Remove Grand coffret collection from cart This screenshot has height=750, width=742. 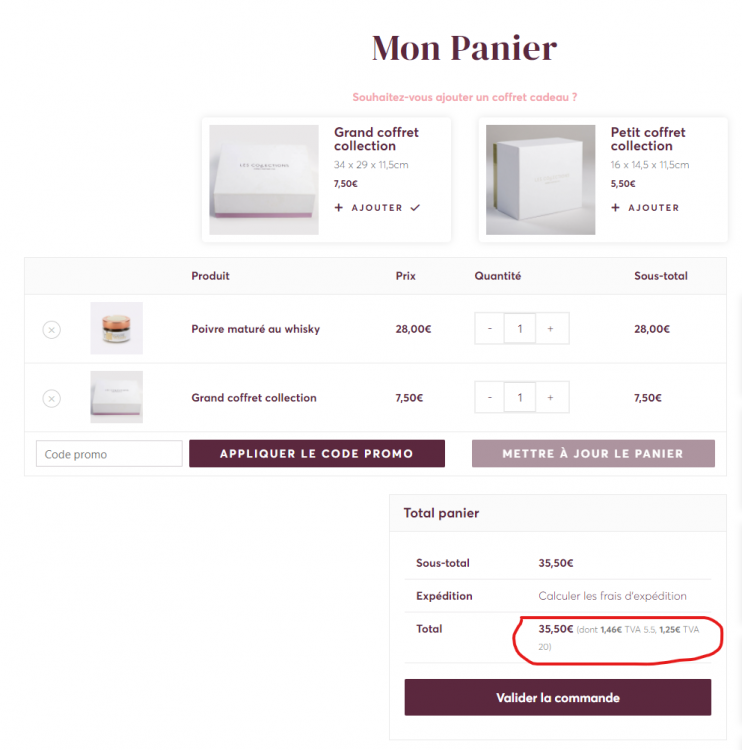tap(51, 398)
